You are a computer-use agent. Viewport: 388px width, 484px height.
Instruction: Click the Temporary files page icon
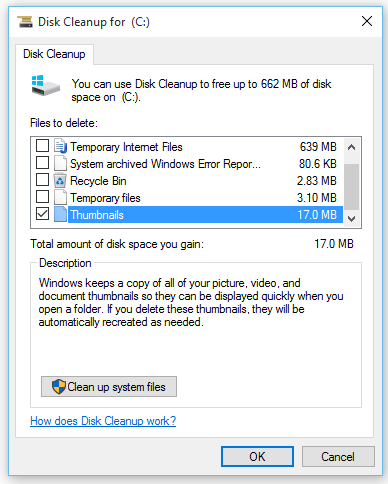point(60,197)
